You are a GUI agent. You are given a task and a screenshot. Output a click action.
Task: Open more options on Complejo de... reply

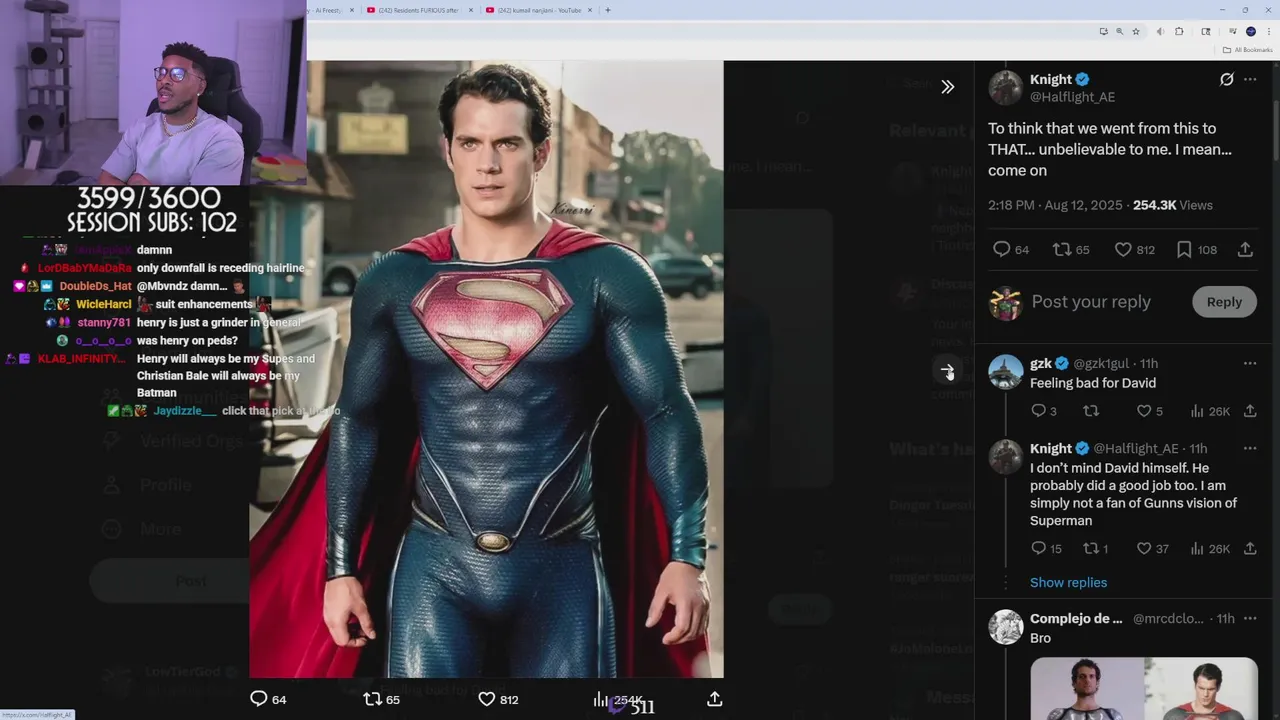click(x=1250, y=619)
